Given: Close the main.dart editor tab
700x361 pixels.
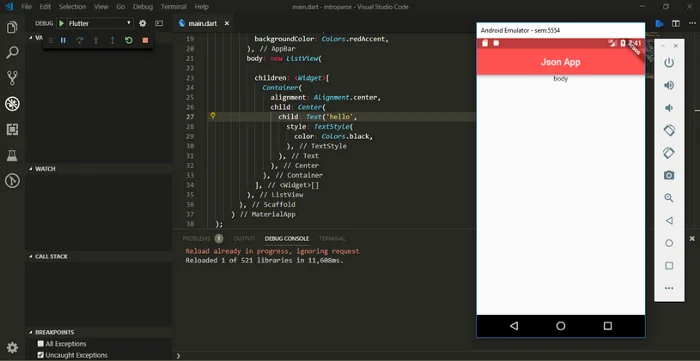Looking at the screenshot, I should [227, 23].
